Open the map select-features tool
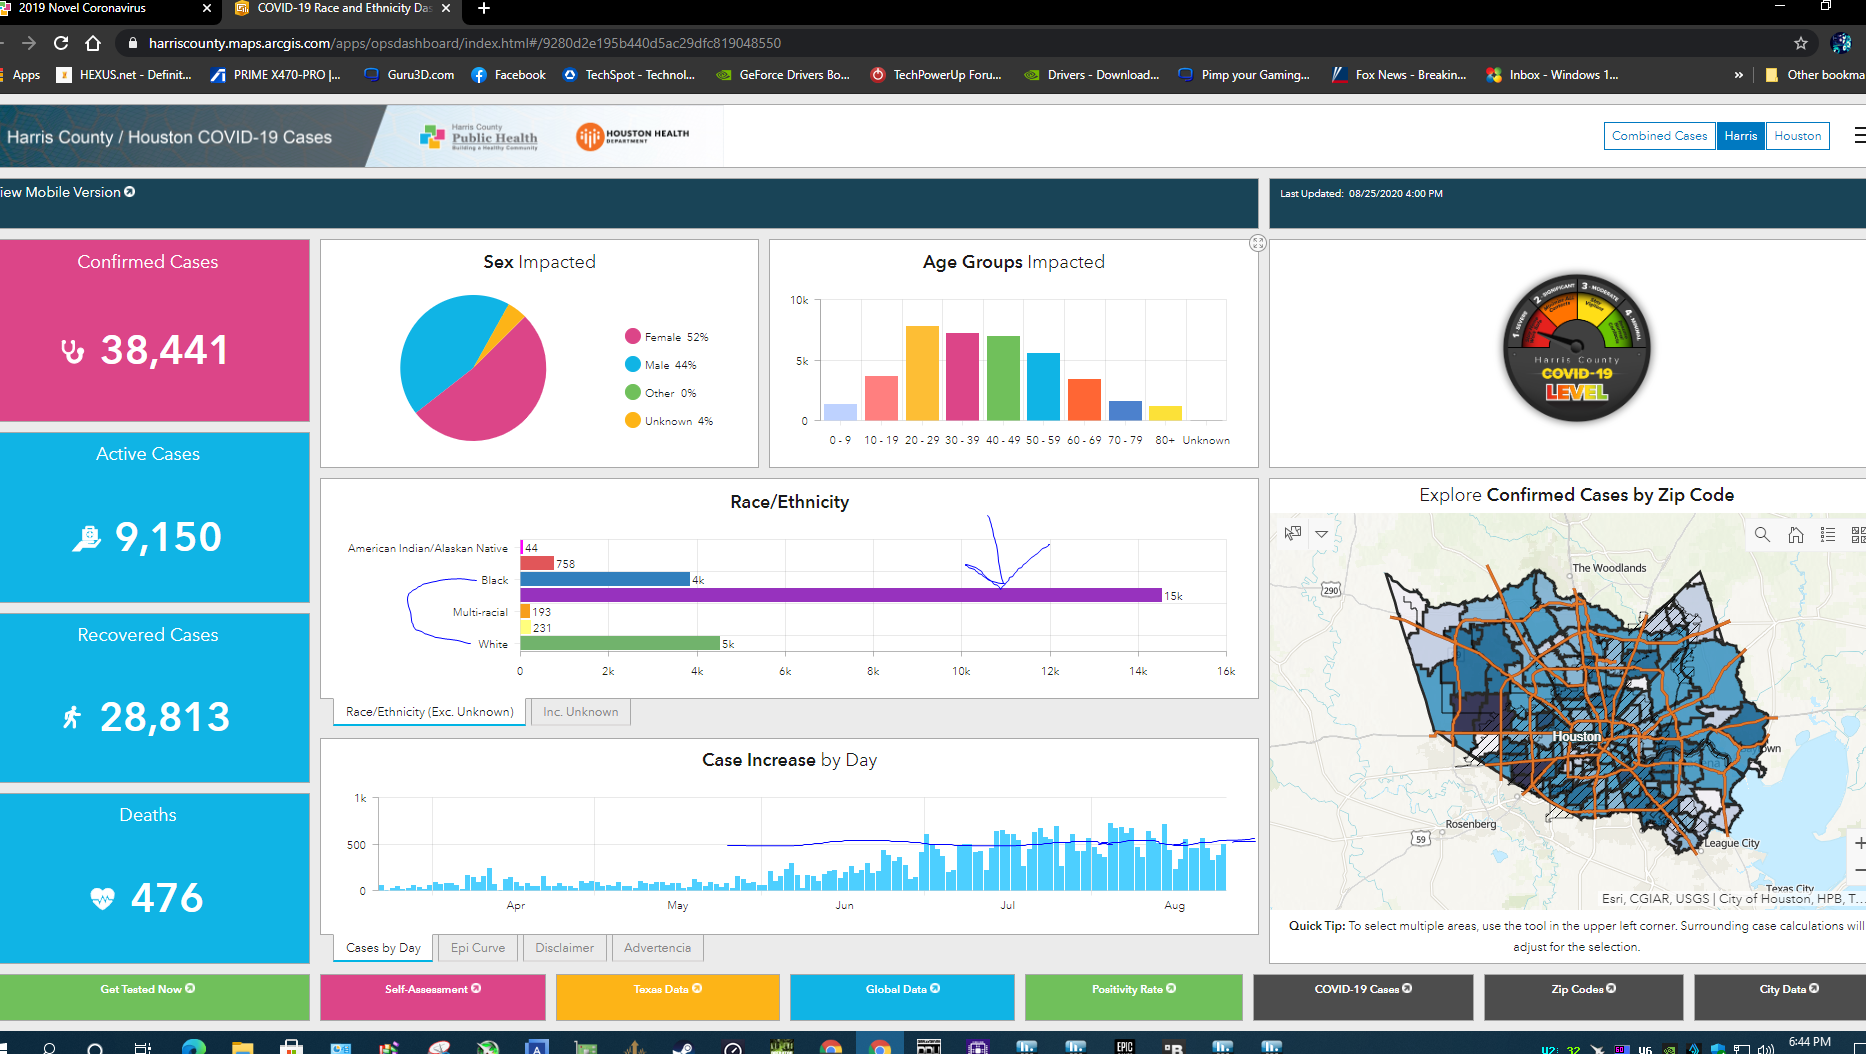 point(1293,534)
